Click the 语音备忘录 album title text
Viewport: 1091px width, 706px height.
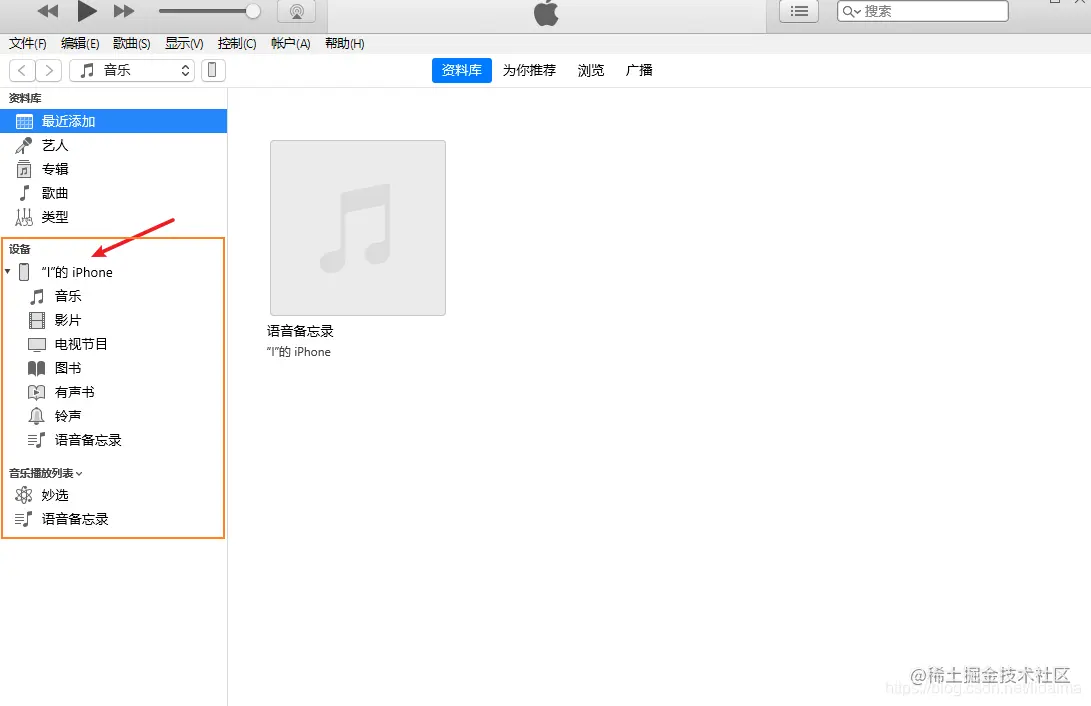coord(301,331)
